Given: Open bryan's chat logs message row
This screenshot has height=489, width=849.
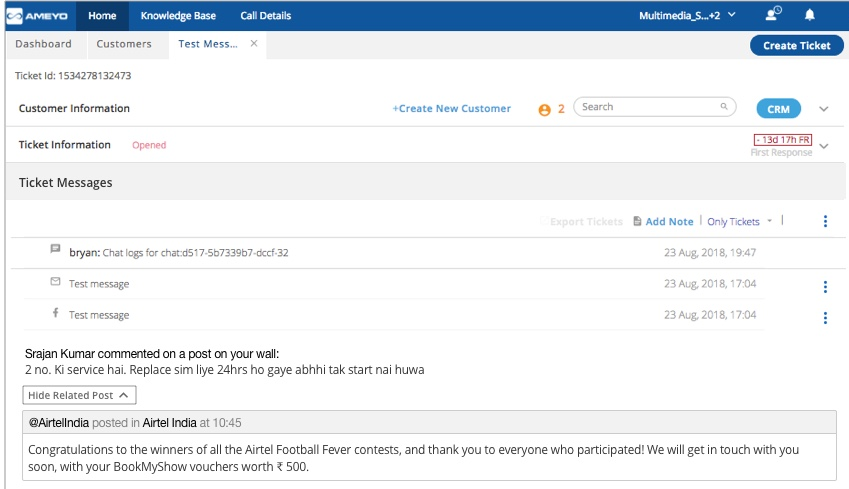Looking at the screenshot, I should pyautogui.click(x=428, y=252).
